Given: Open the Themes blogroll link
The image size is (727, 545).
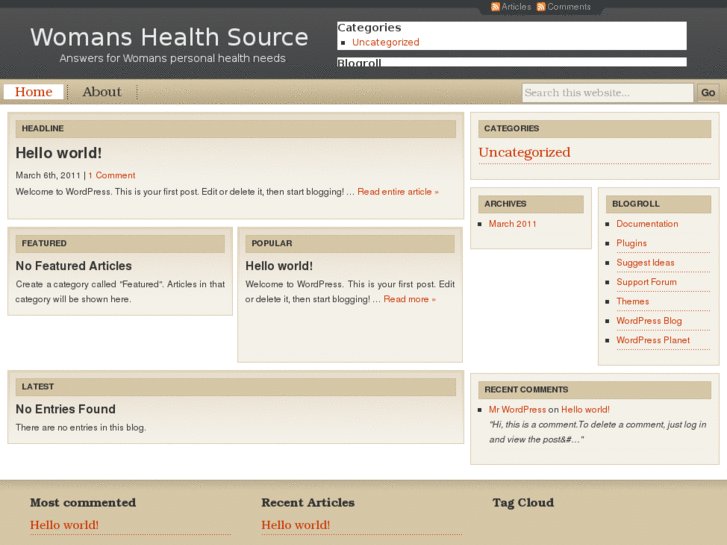Looking at the screenshot, I should 632,301.
